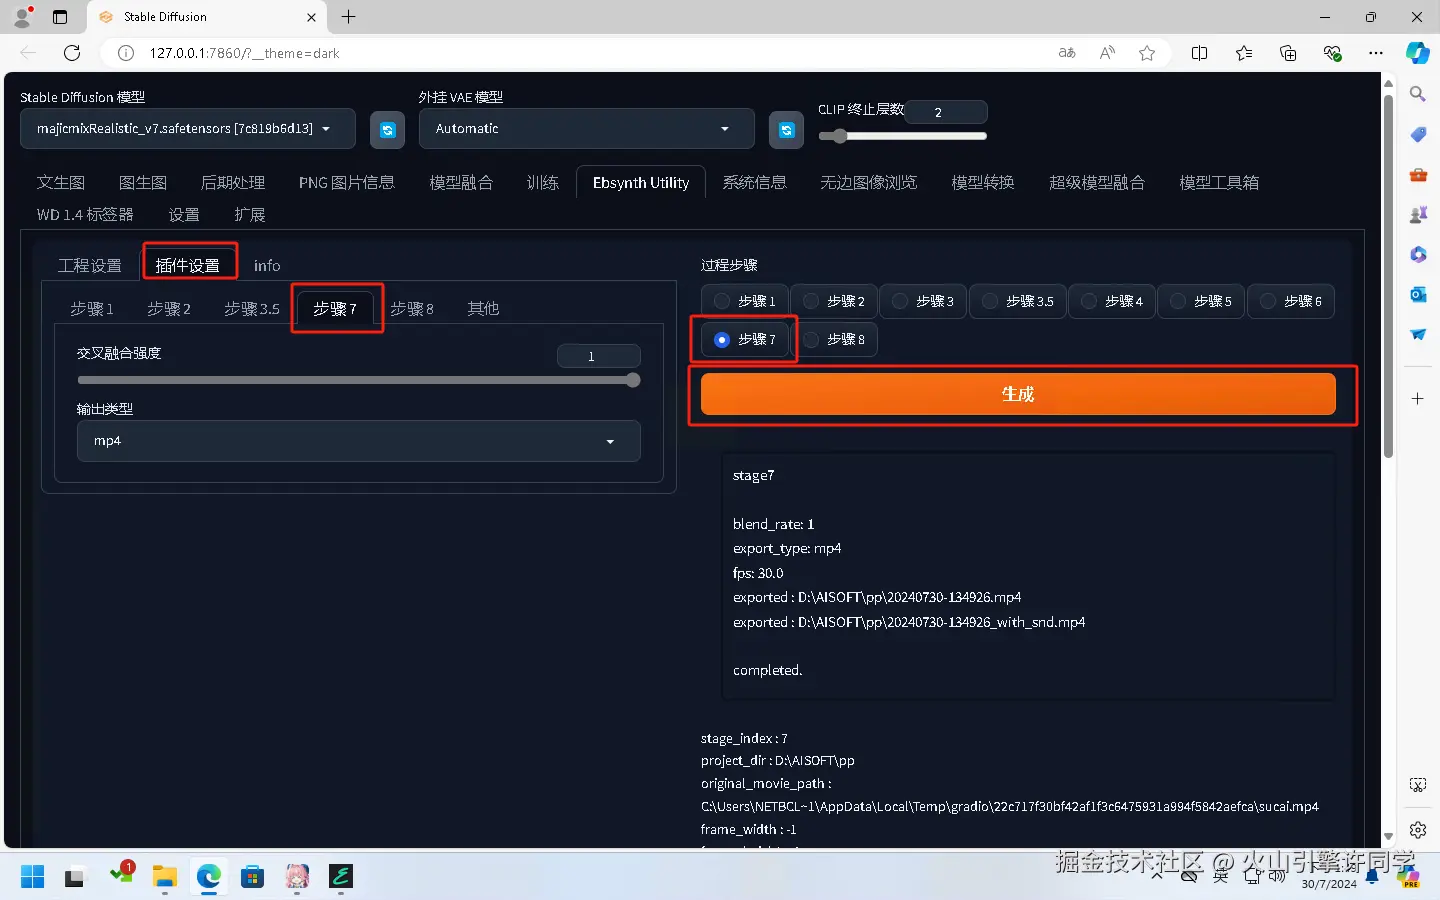The image size is (1440, 900).
Task: Open File Explorer from taskbar
Action: click(164, 877)
